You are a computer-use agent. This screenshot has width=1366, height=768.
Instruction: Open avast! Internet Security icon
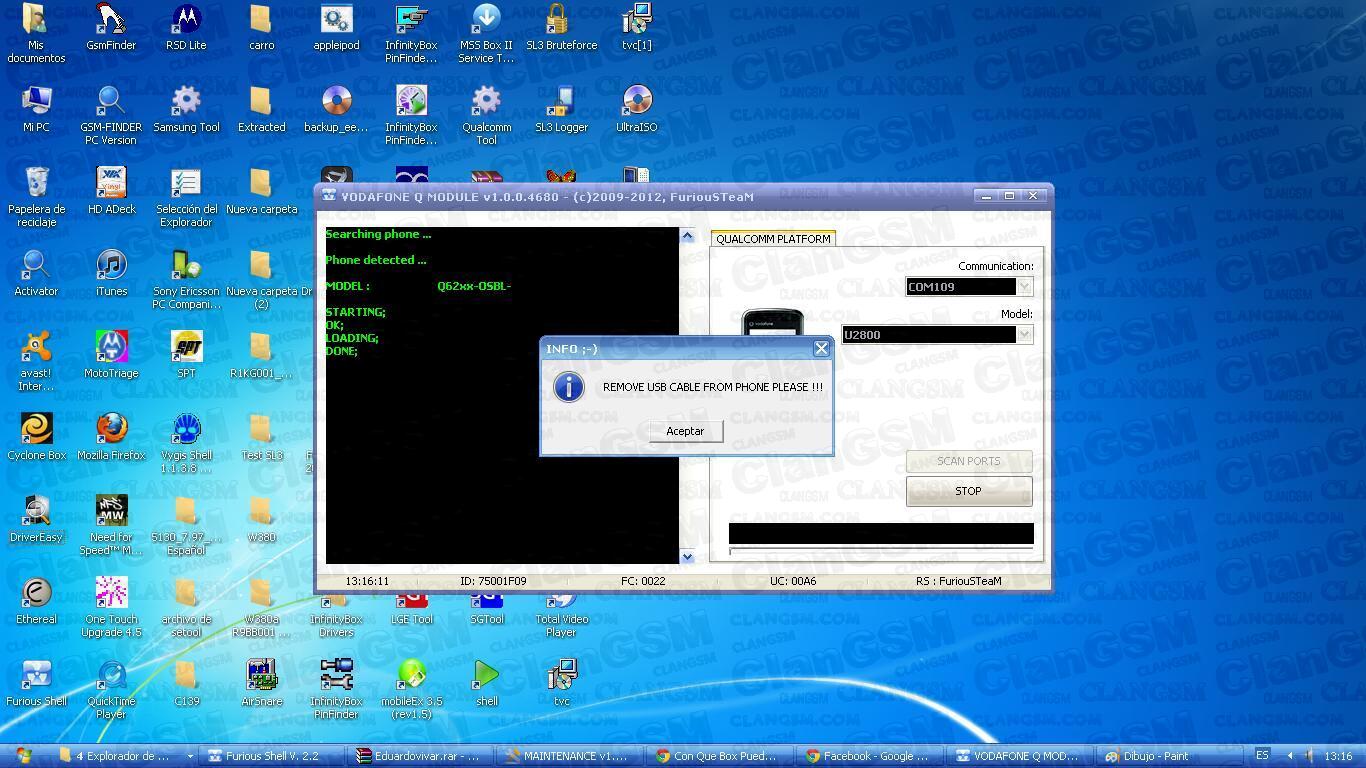coord(36,361)
